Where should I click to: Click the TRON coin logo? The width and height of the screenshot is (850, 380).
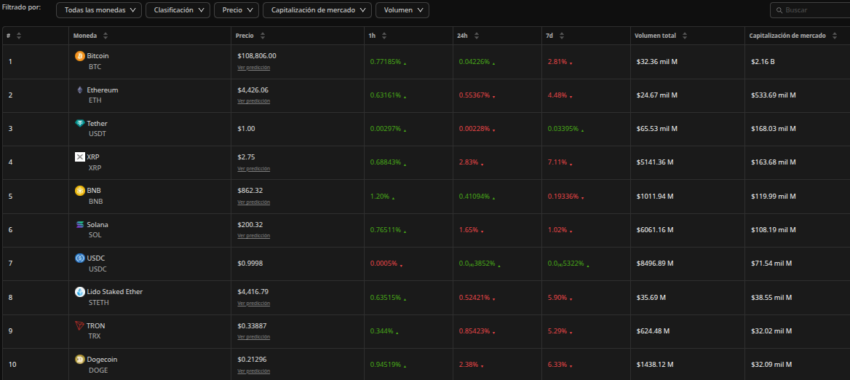coord(80,326)
